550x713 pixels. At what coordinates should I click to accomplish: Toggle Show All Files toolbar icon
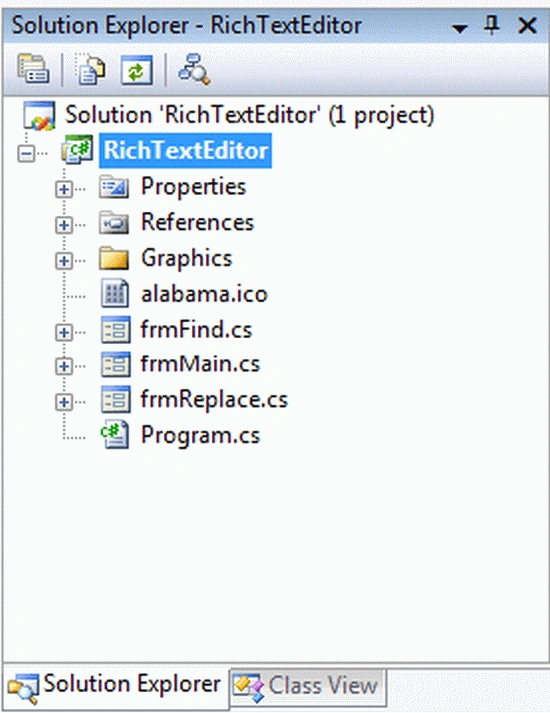click(x=90, y=70)
